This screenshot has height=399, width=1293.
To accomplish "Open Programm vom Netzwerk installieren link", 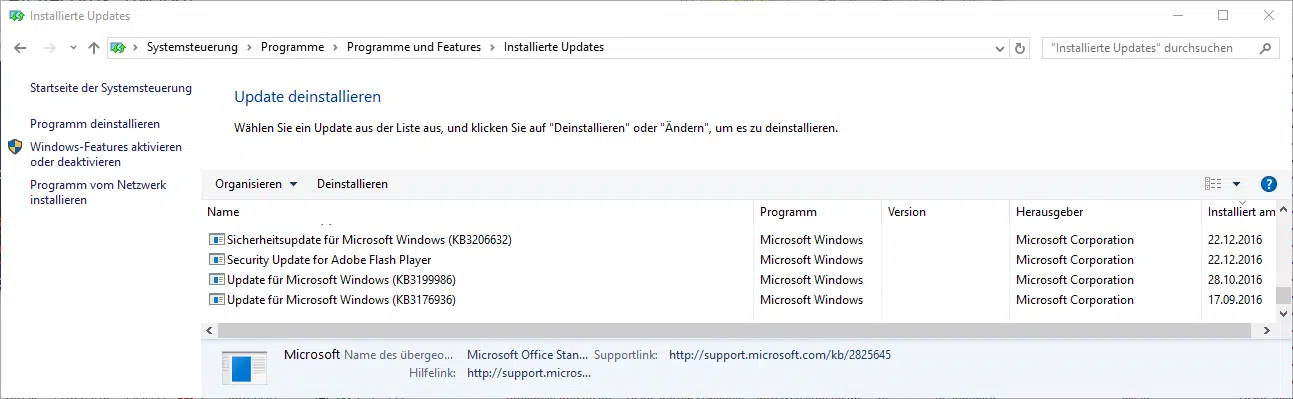I will pyautogui.click(x=98, y=192).
